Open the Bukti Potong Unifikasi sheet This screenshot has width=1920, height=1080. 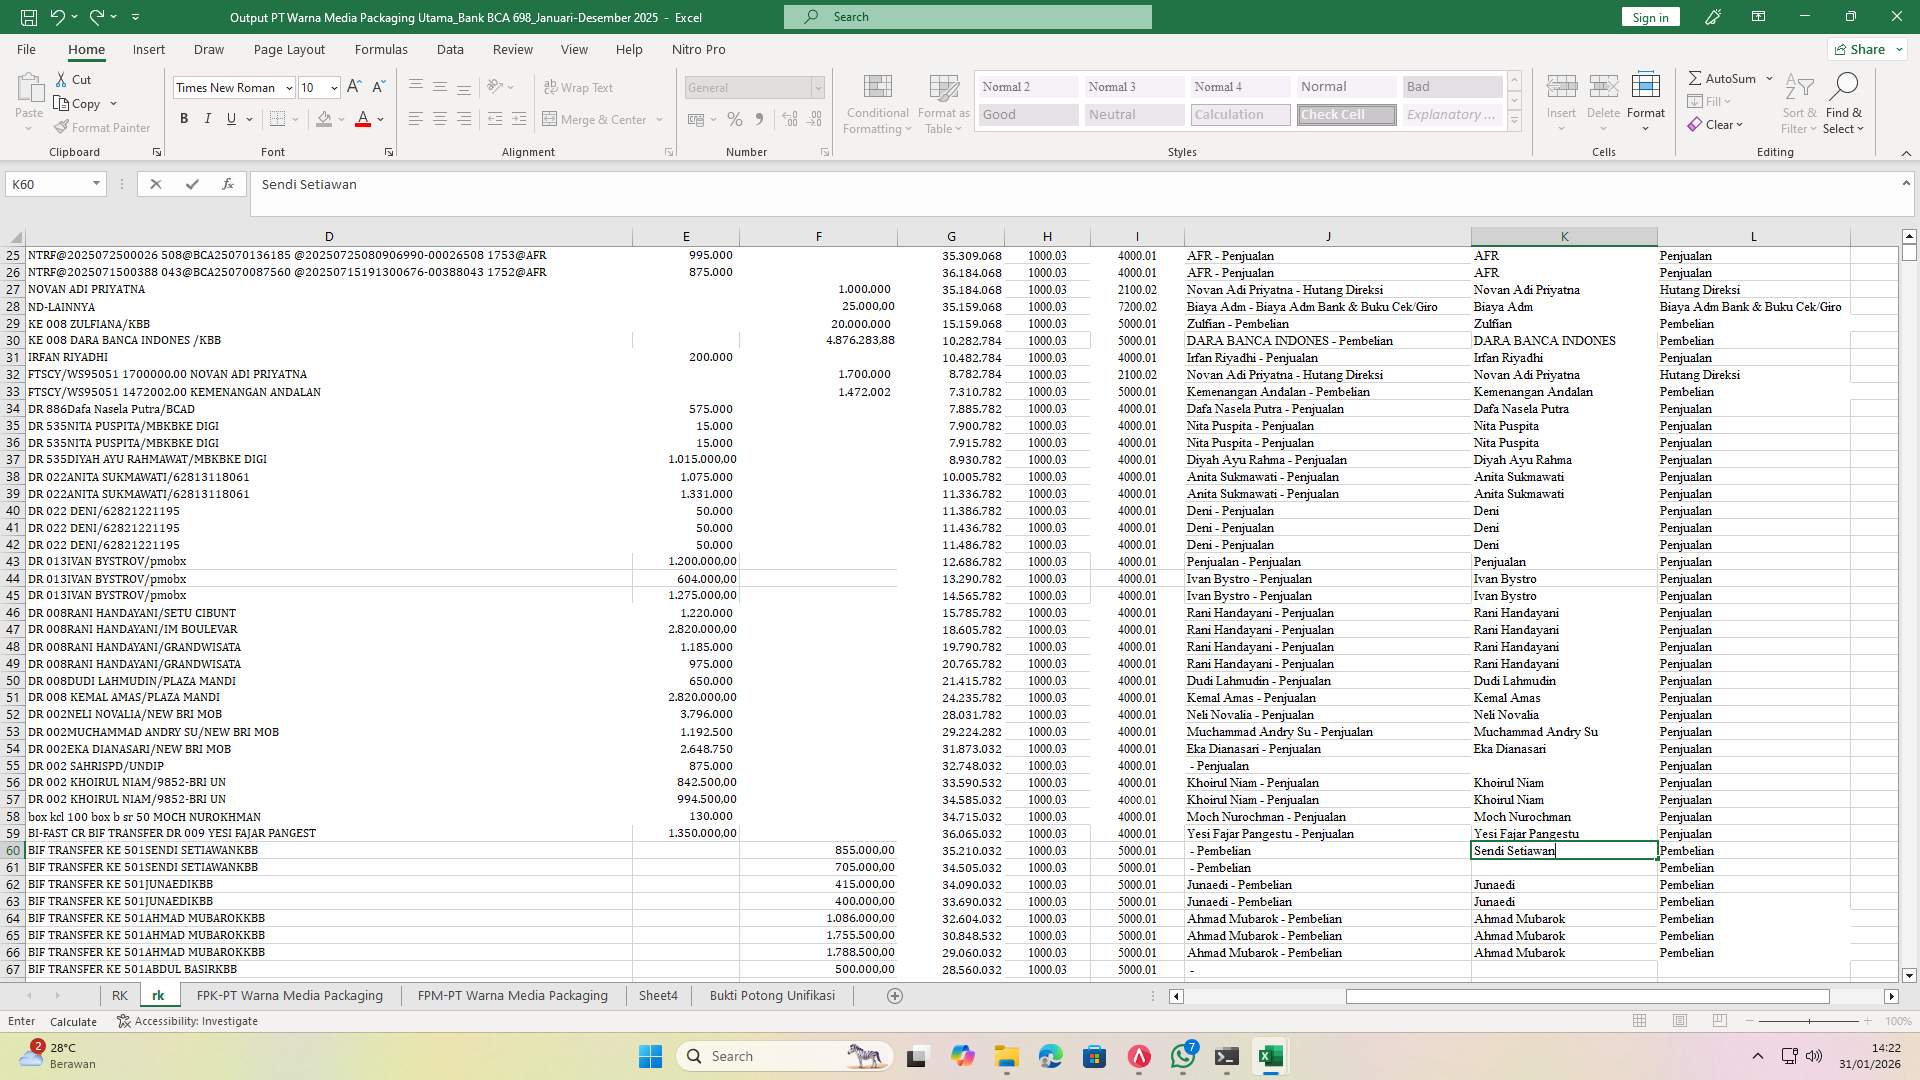[x=771, y=995]
